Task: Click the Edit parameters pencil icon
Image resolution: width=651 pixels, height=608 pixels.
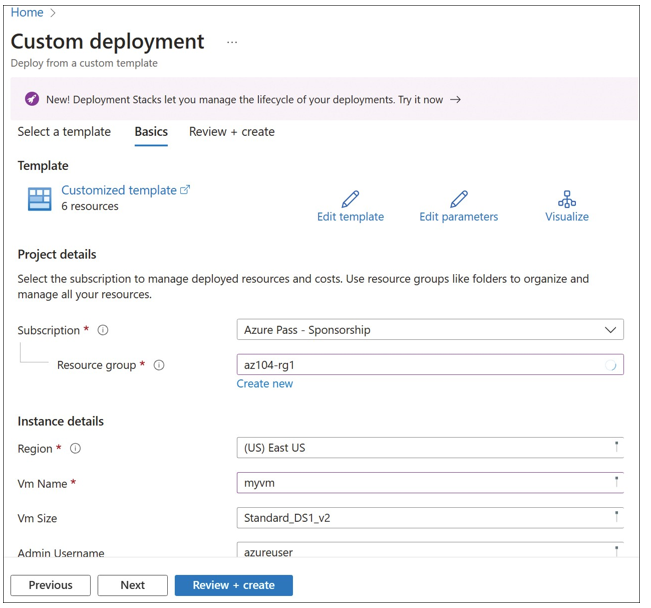Action: (459, 199)
